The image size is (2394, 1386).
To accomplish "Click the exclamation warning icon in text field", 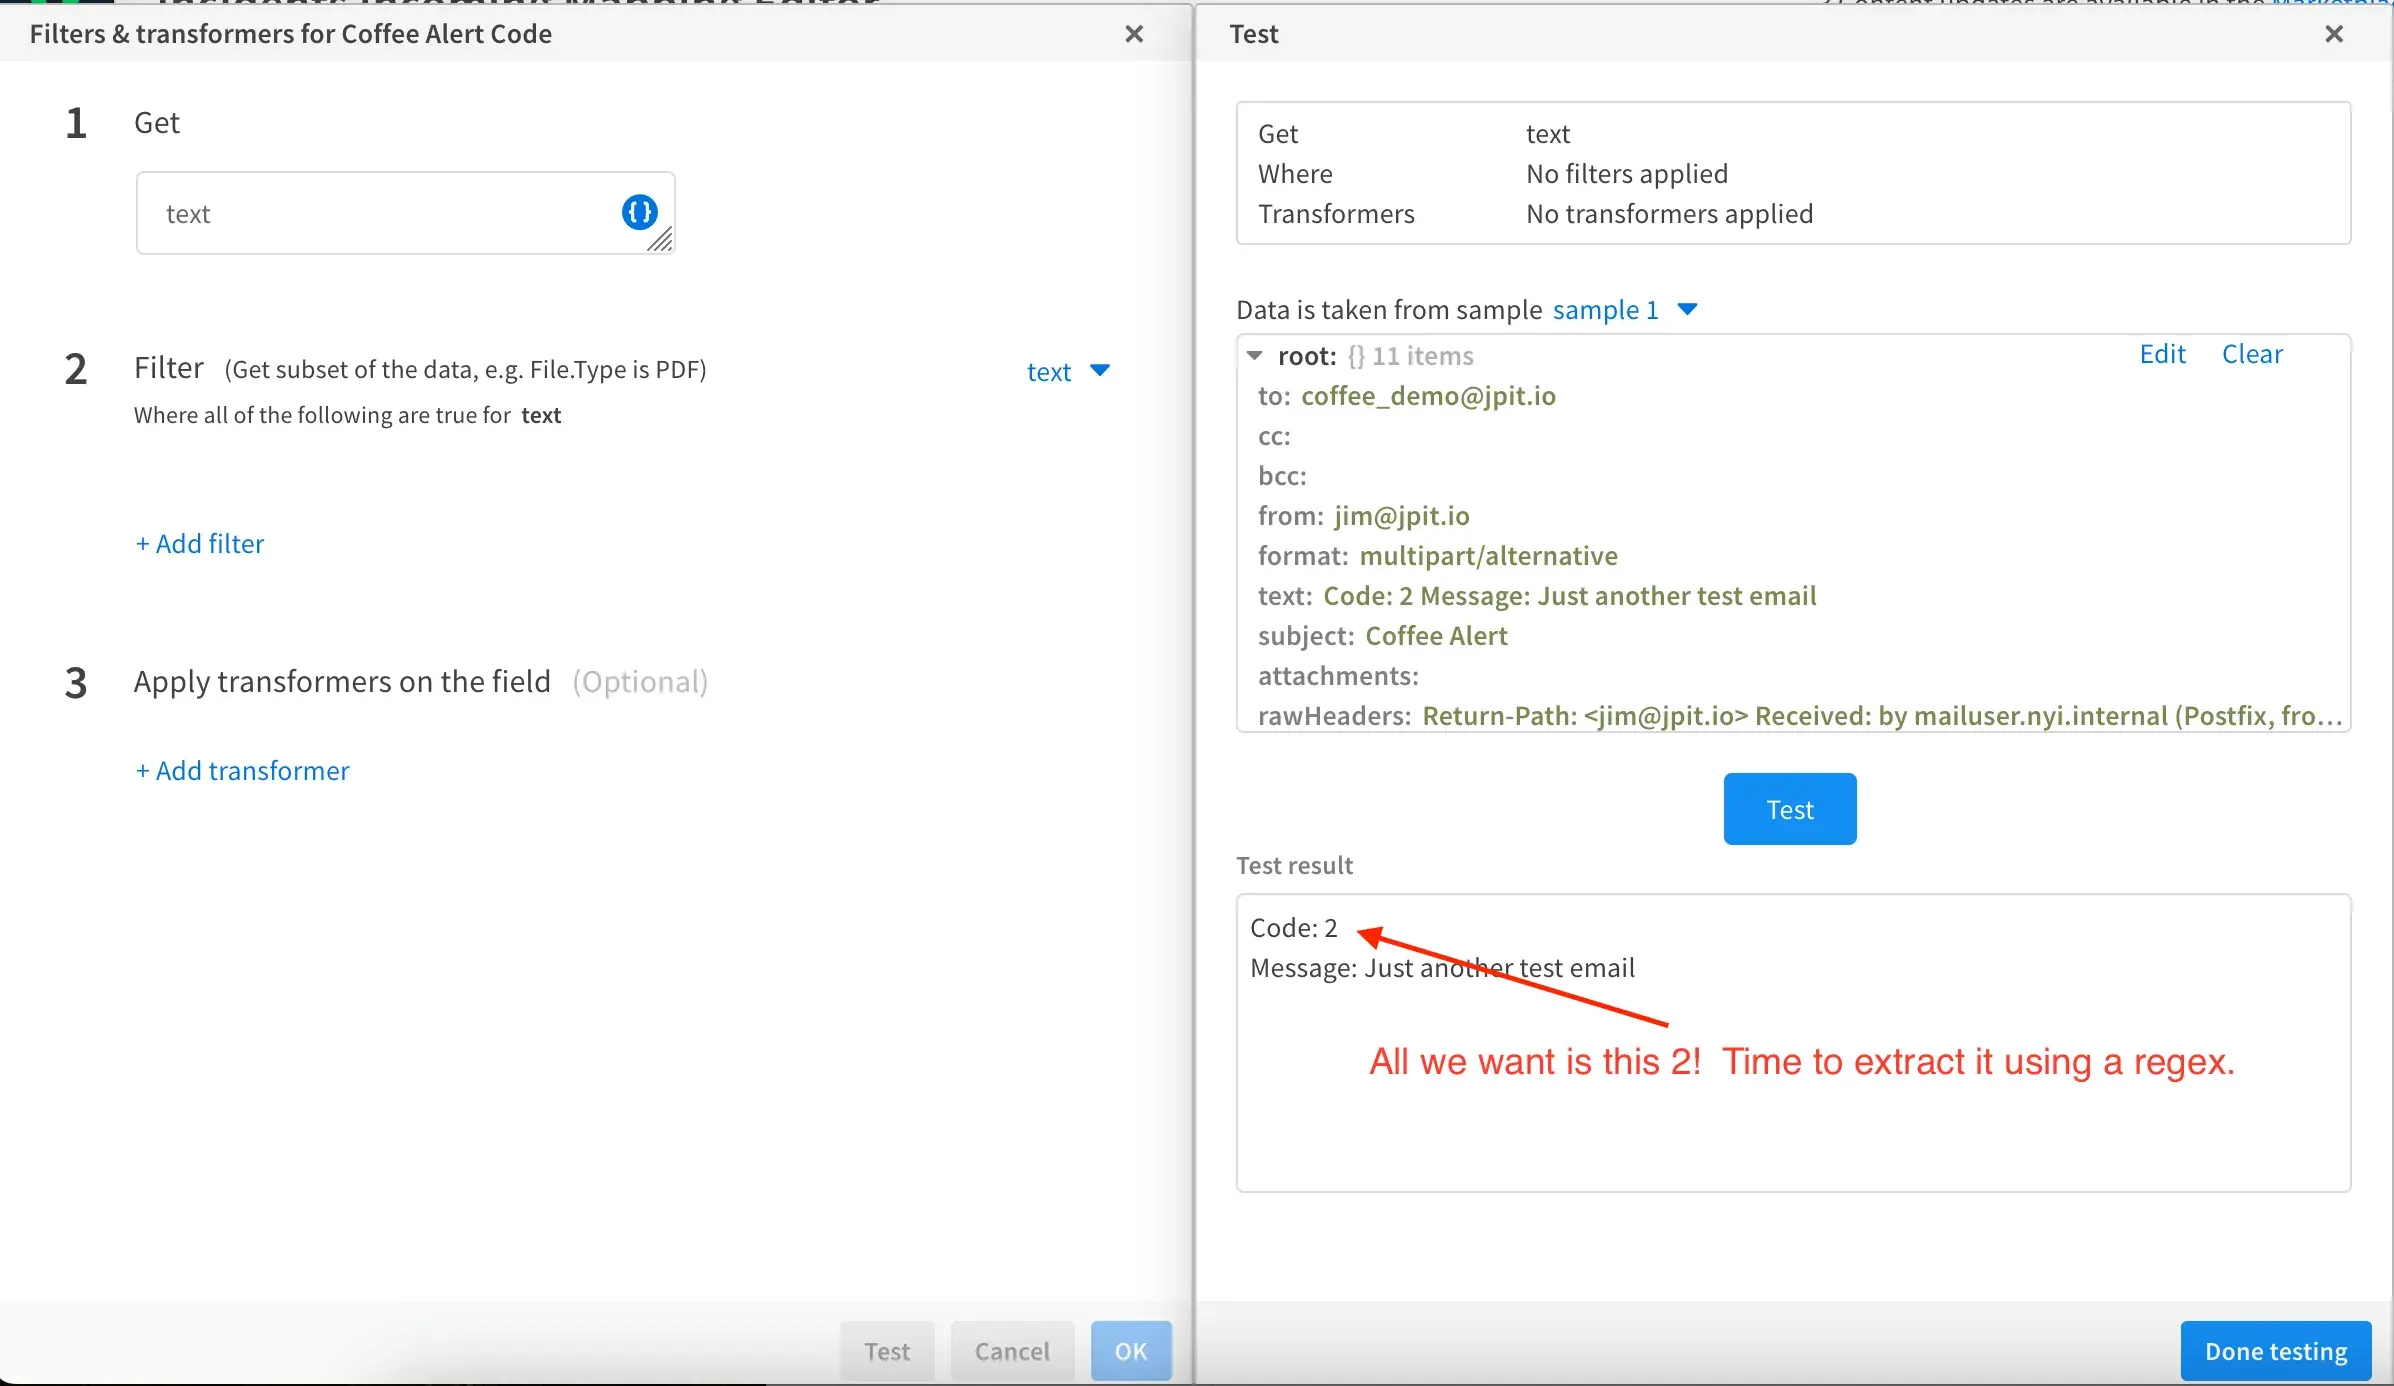I will click(x=640, y=210).
